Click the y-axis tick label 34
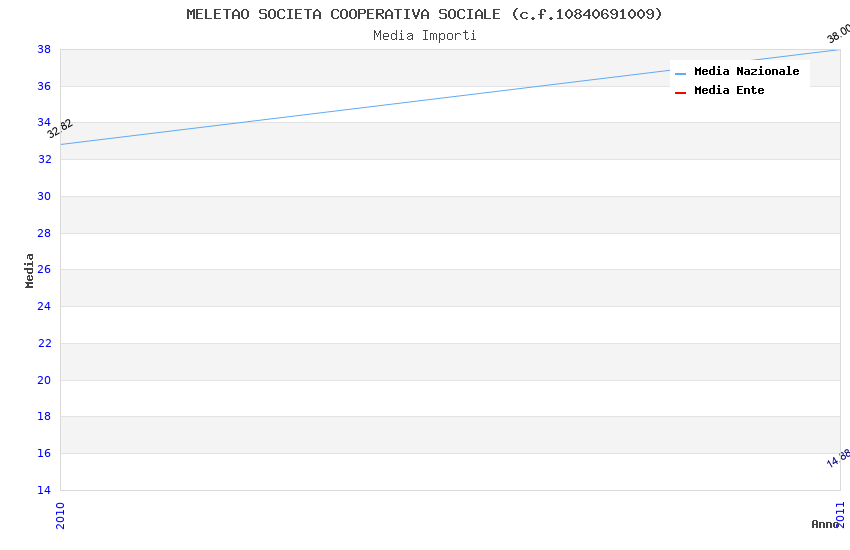 (44, 122)
